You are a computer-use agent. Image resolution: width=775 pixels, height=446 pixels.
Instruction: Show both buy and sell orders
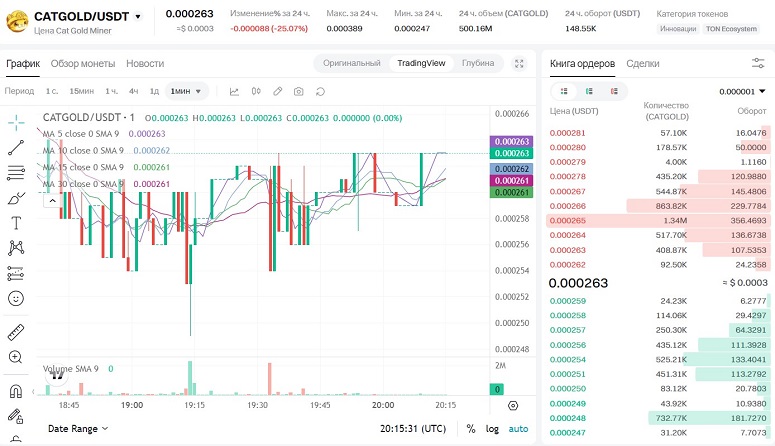(x=564, y=91)
